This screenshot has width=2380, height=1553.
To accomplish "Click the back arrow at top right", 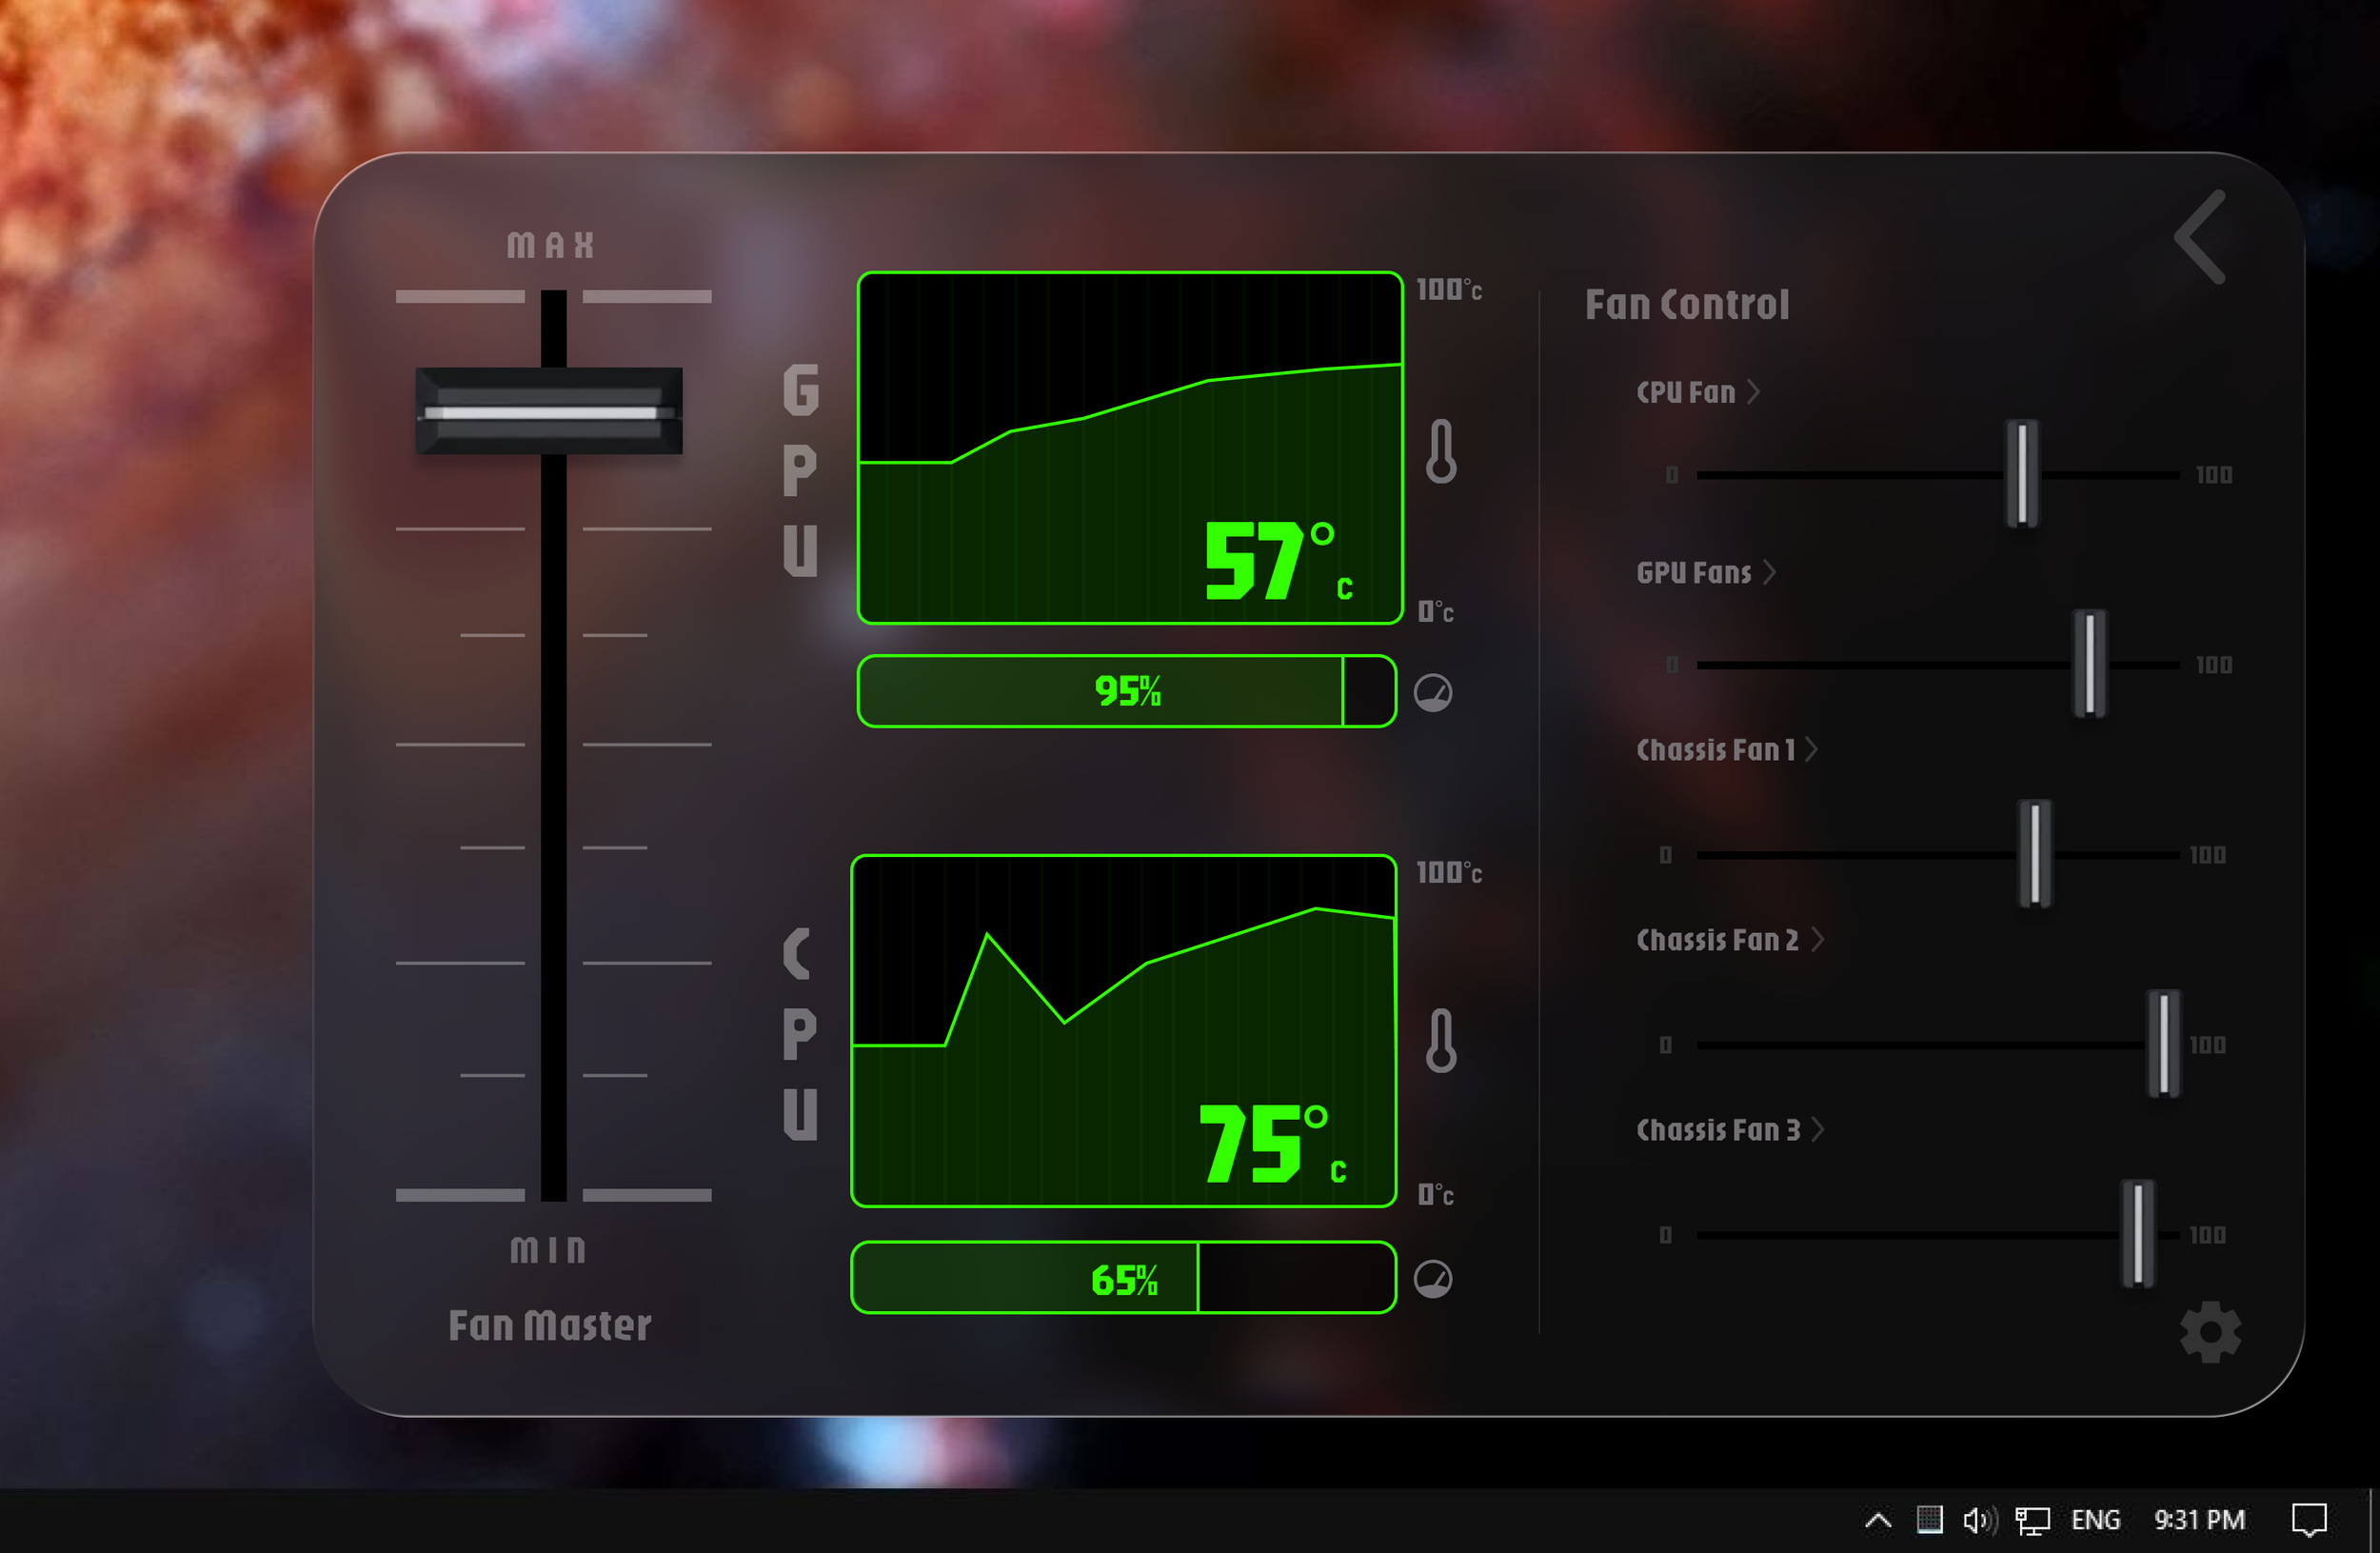I will pyautogui.click(x=2201, y=237).
